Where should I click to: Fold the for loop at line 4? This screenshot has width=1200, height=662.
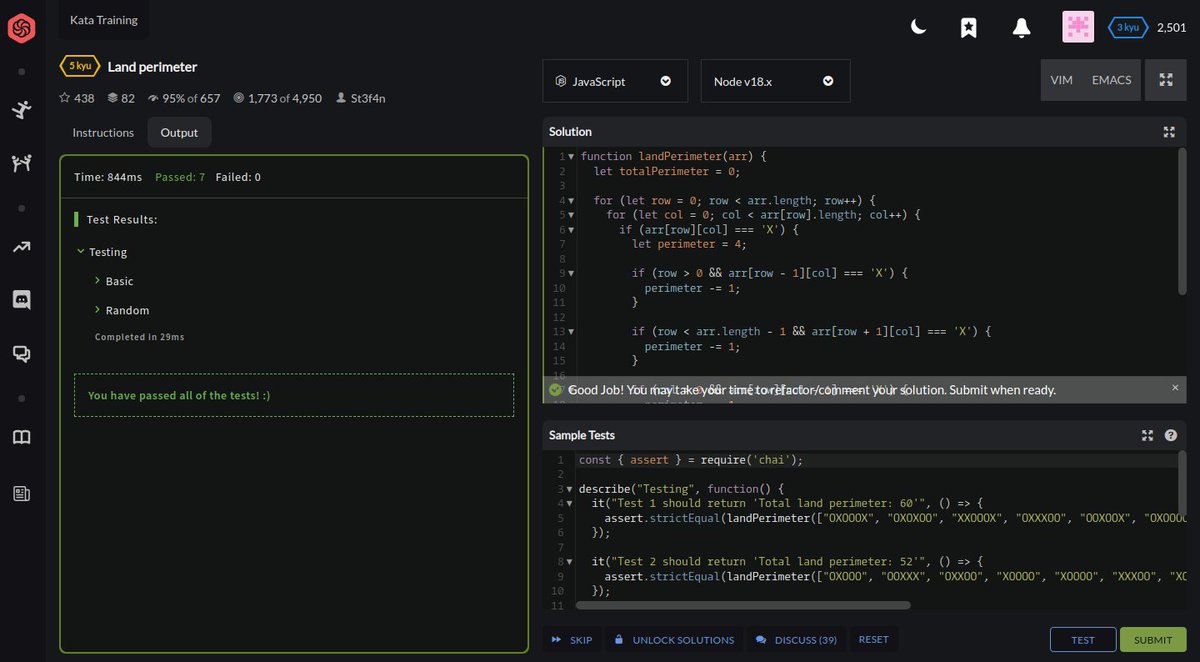[571, 200]
